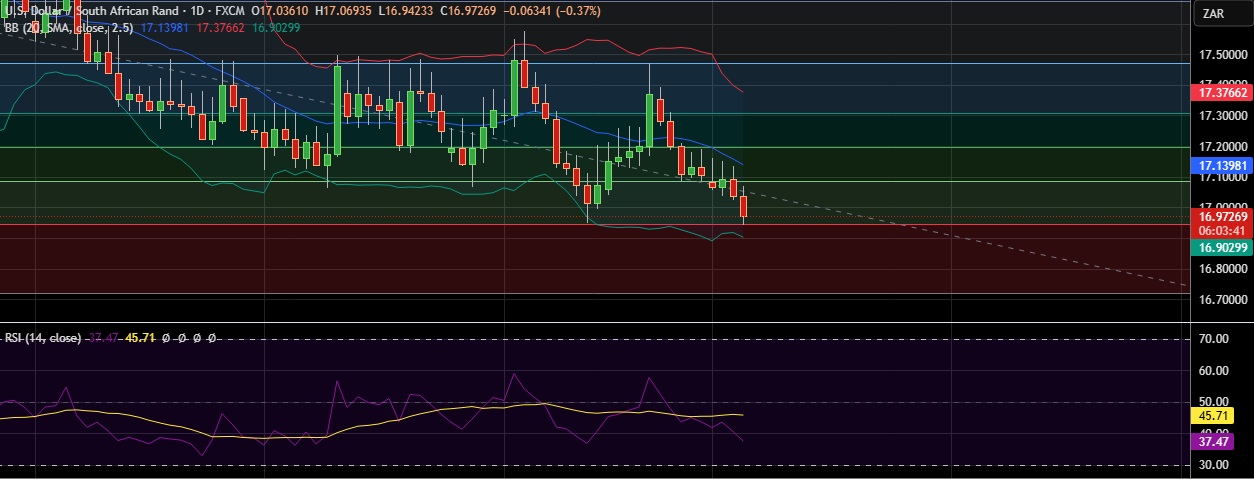Click the green 16.90299 price axis label
Viewport: 1254px width, 479px height.
pos(1220,246)
